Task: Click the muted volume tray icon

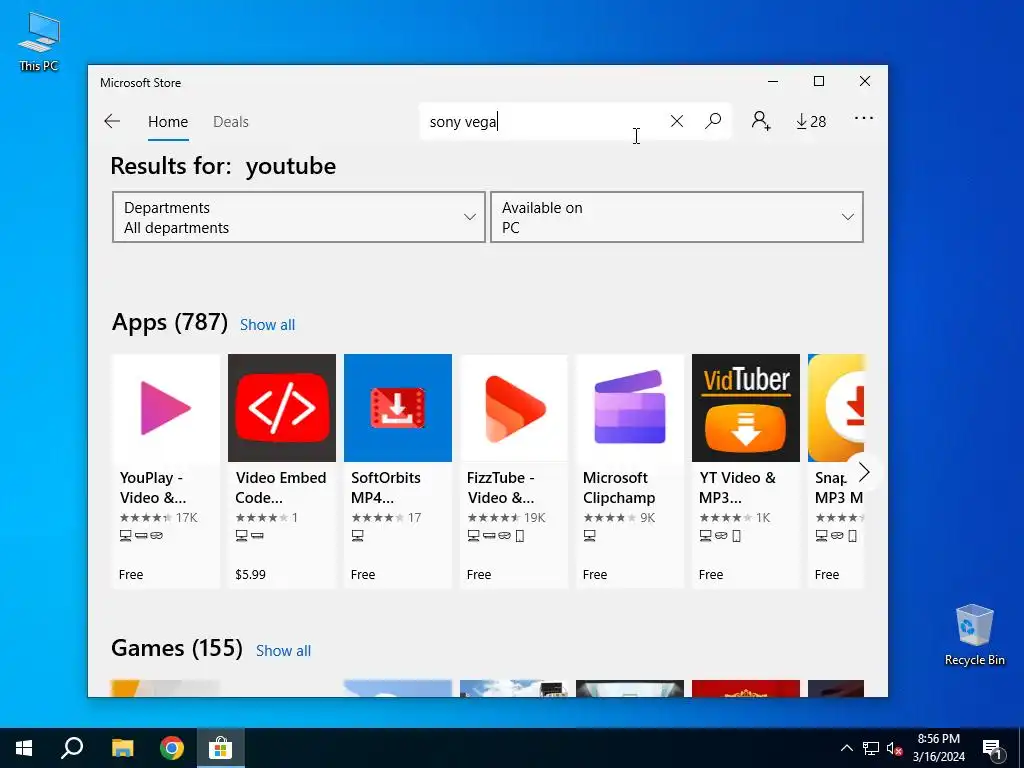Action: (894, 748)
